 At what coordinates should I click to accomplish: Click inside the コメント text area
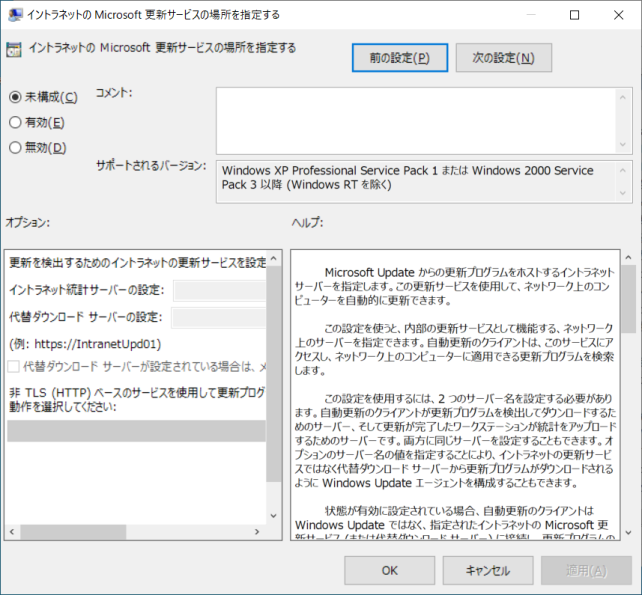[416, 121]
